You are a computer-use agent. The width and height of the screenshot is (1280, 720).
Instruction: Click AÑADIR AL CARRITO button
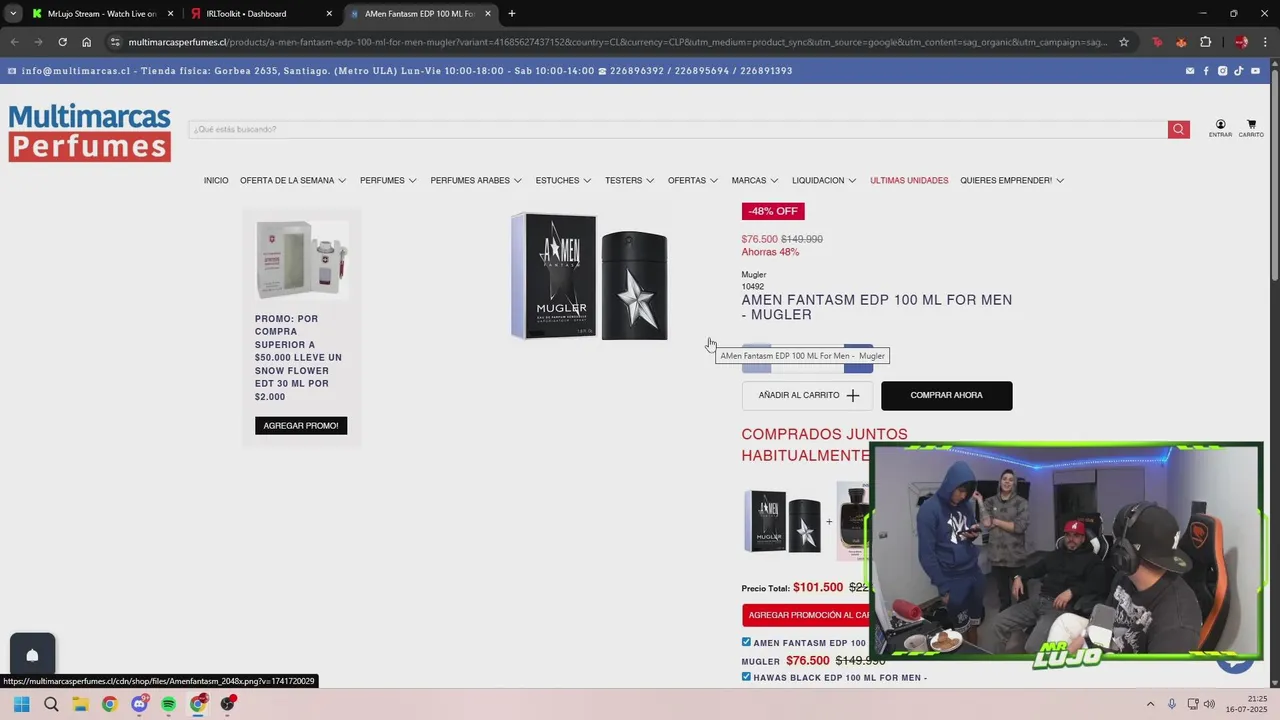(807, 395)
